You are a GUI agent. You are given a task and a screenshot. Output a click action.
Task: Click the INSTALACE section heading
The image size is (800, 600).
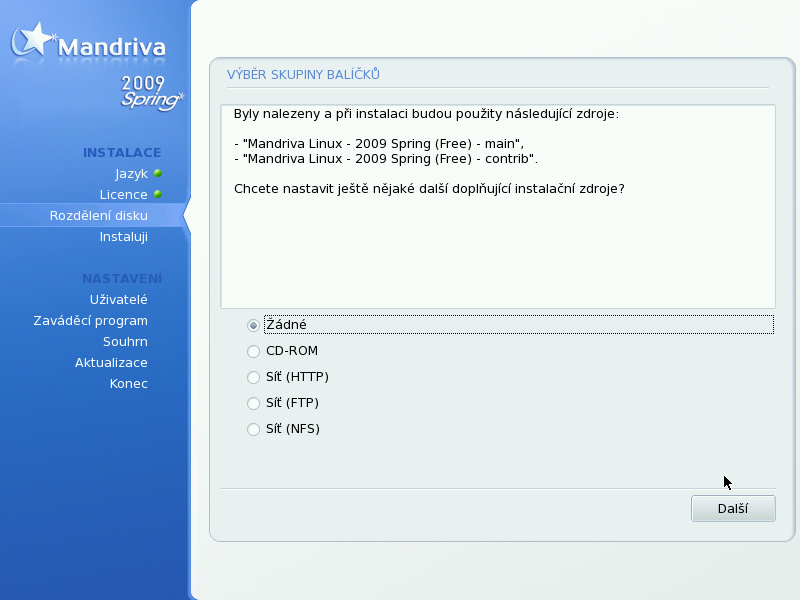coord(122,153)
